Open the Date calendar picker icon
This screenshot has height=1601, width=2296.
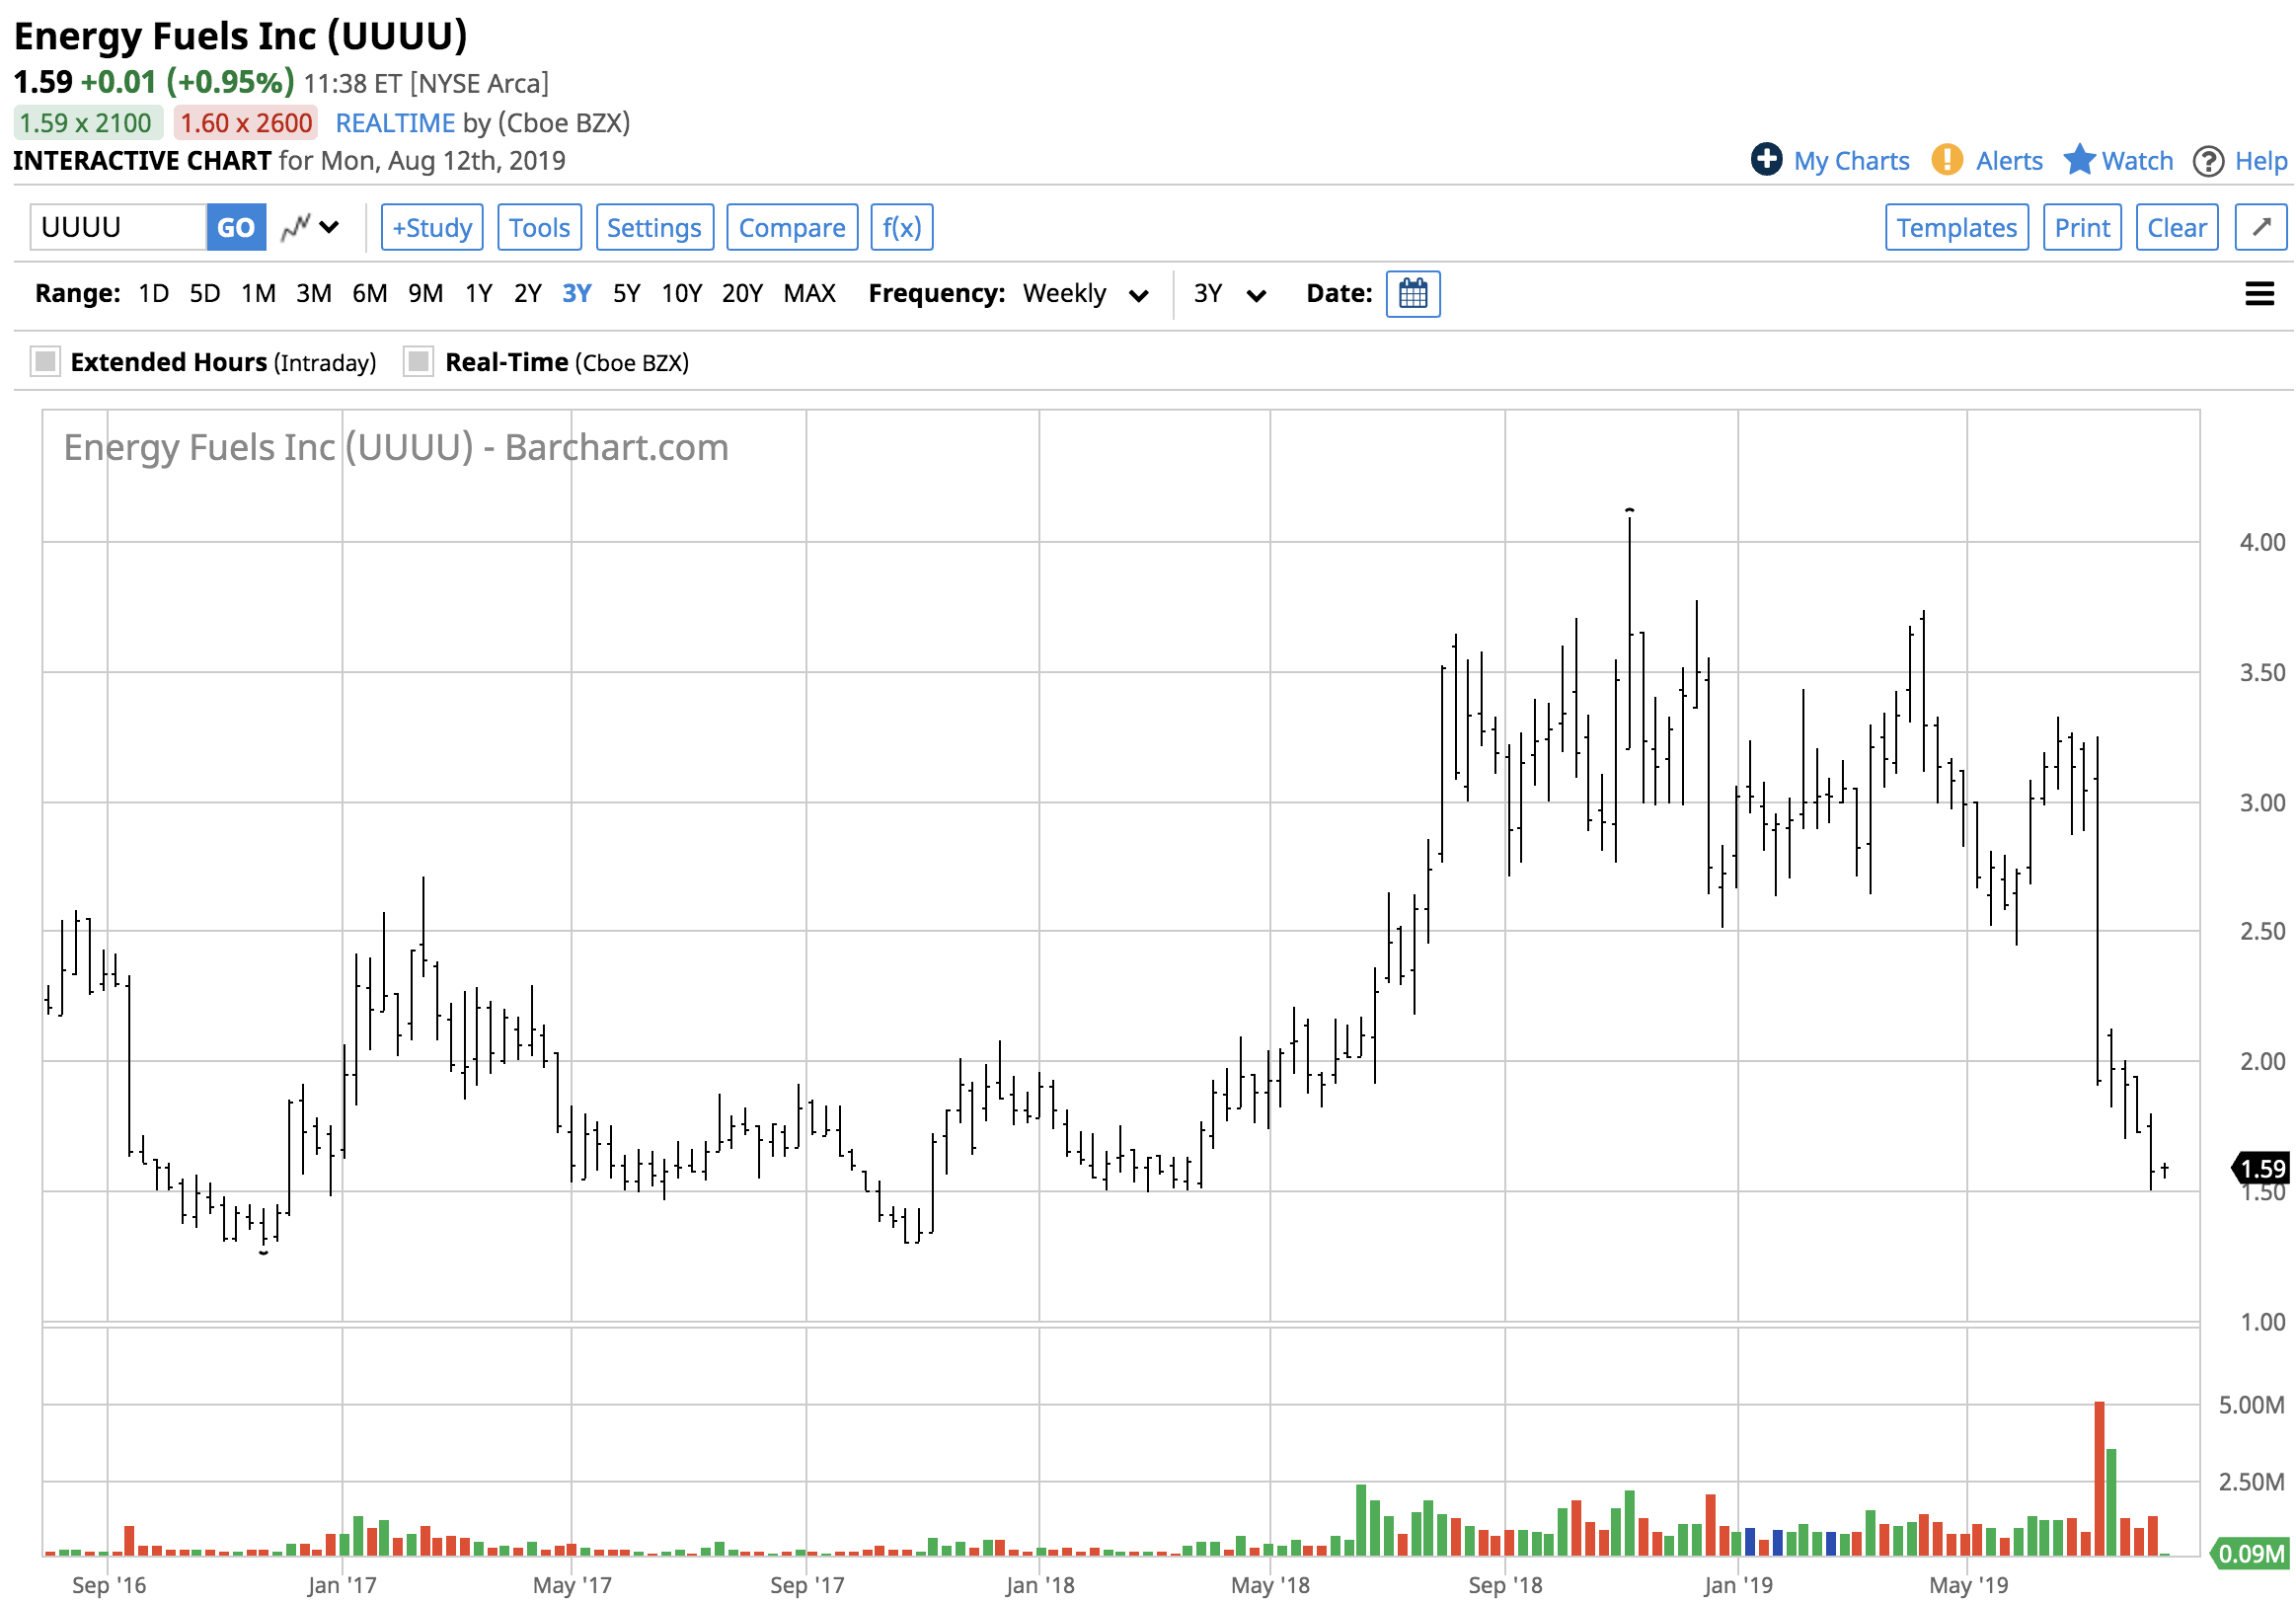tap(1412, 294)
